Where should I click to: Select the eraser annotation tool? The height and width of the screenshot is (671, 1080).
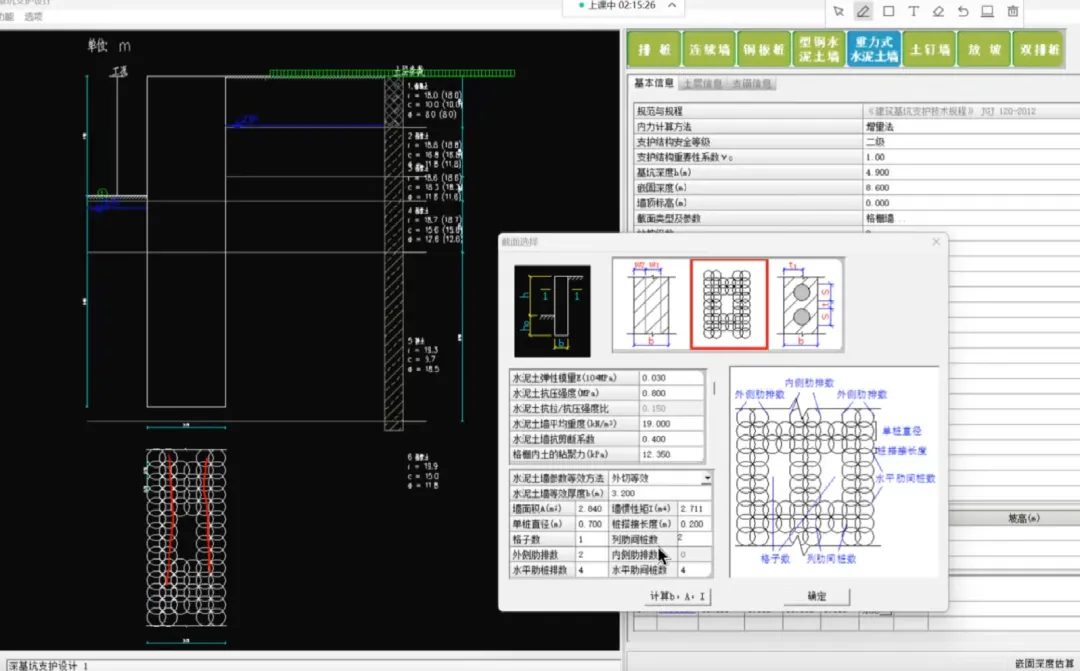click(938, 11)
